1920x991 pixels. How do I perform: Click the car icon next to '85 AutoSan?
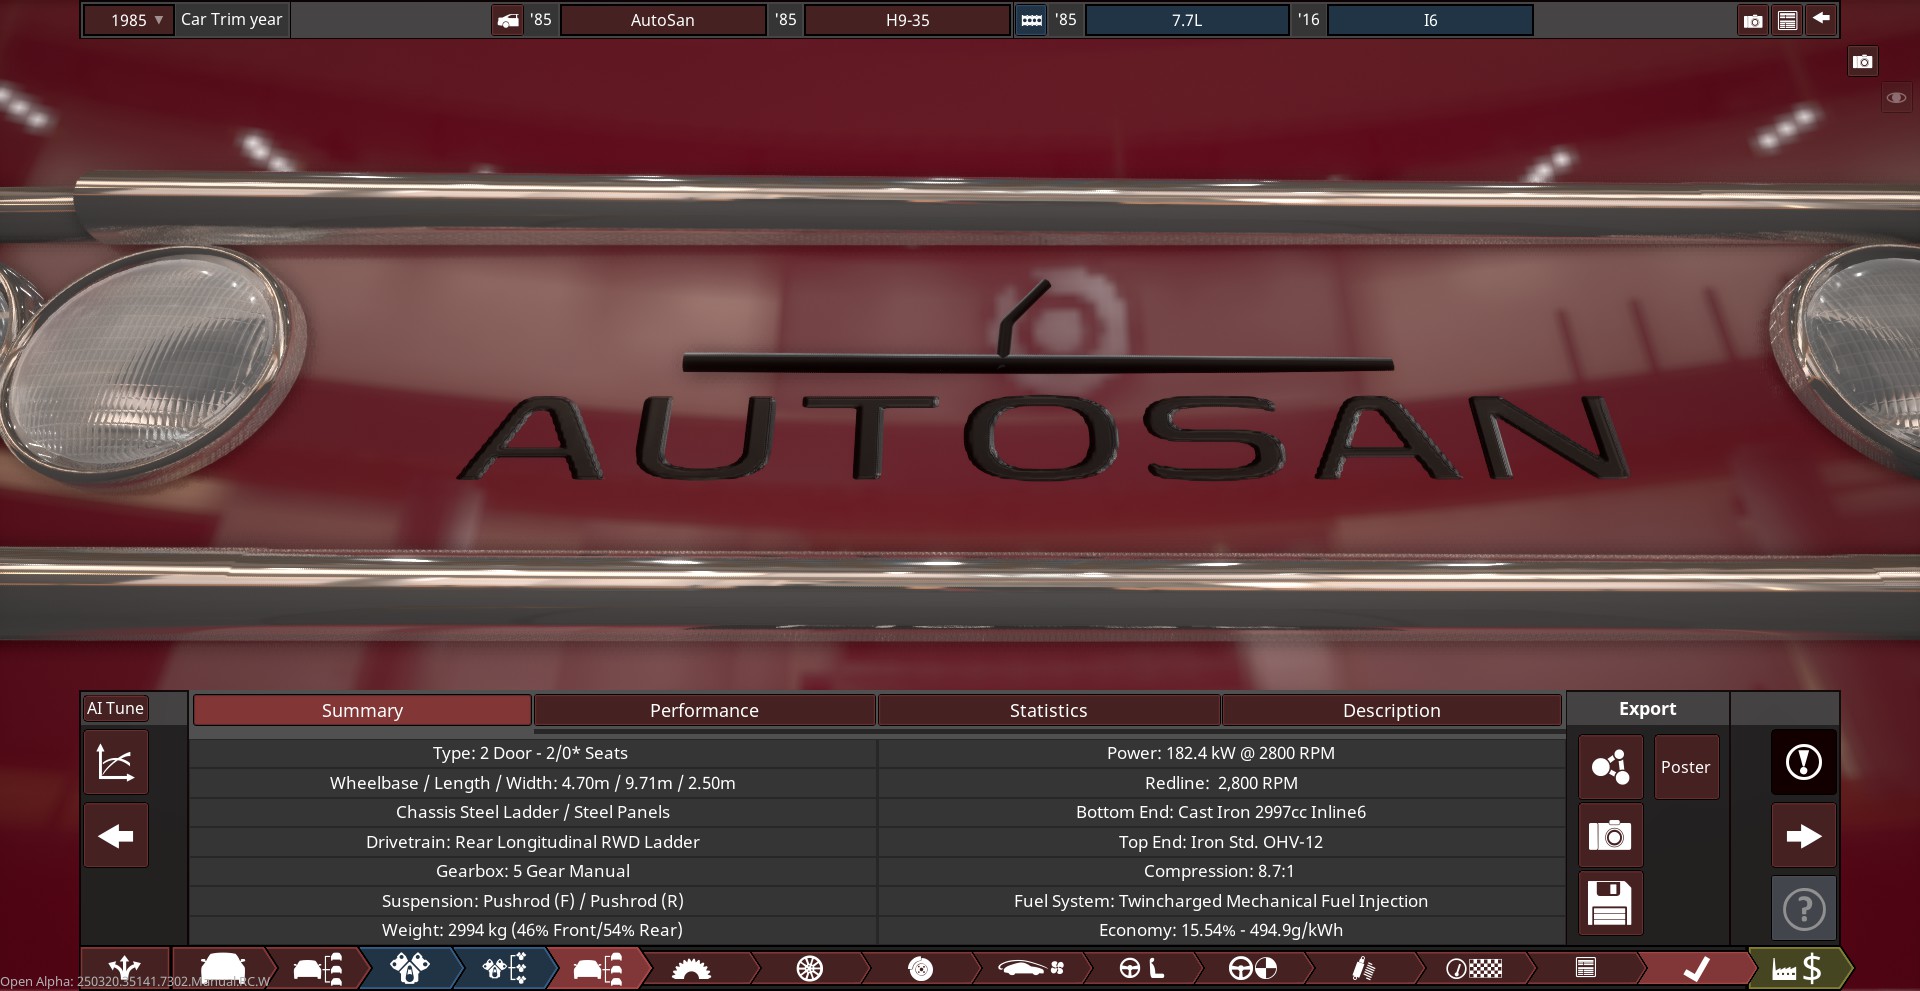508,20
